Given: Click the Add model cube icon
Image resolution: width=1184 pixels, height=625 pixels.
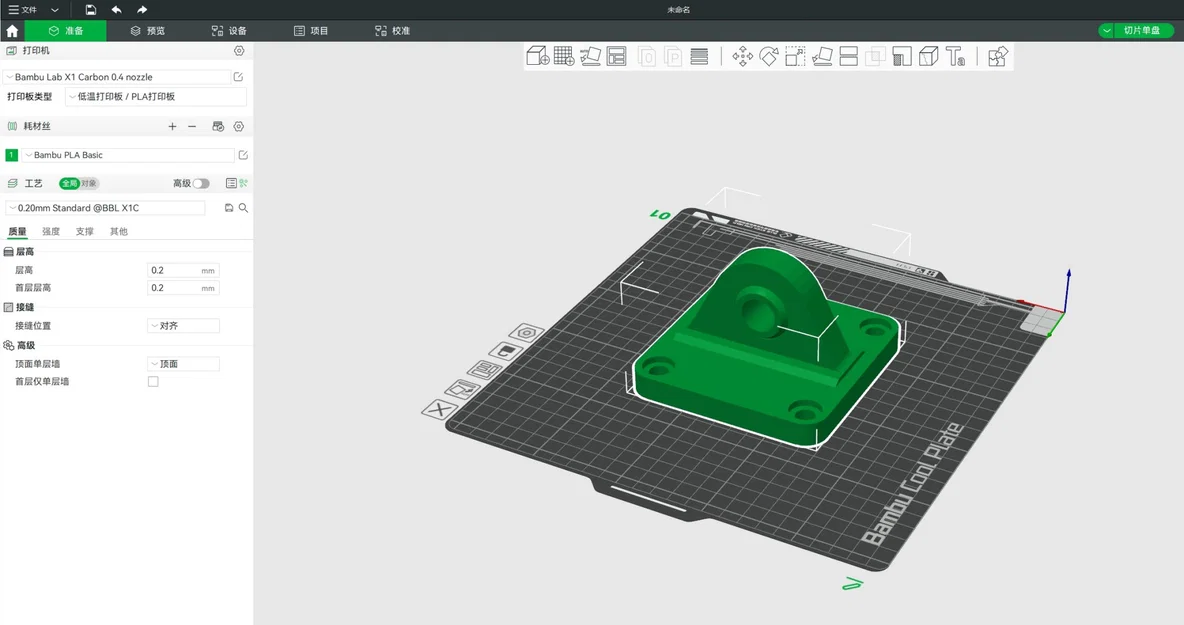Looking at the screenshot, I should click(x=538, y=56).
